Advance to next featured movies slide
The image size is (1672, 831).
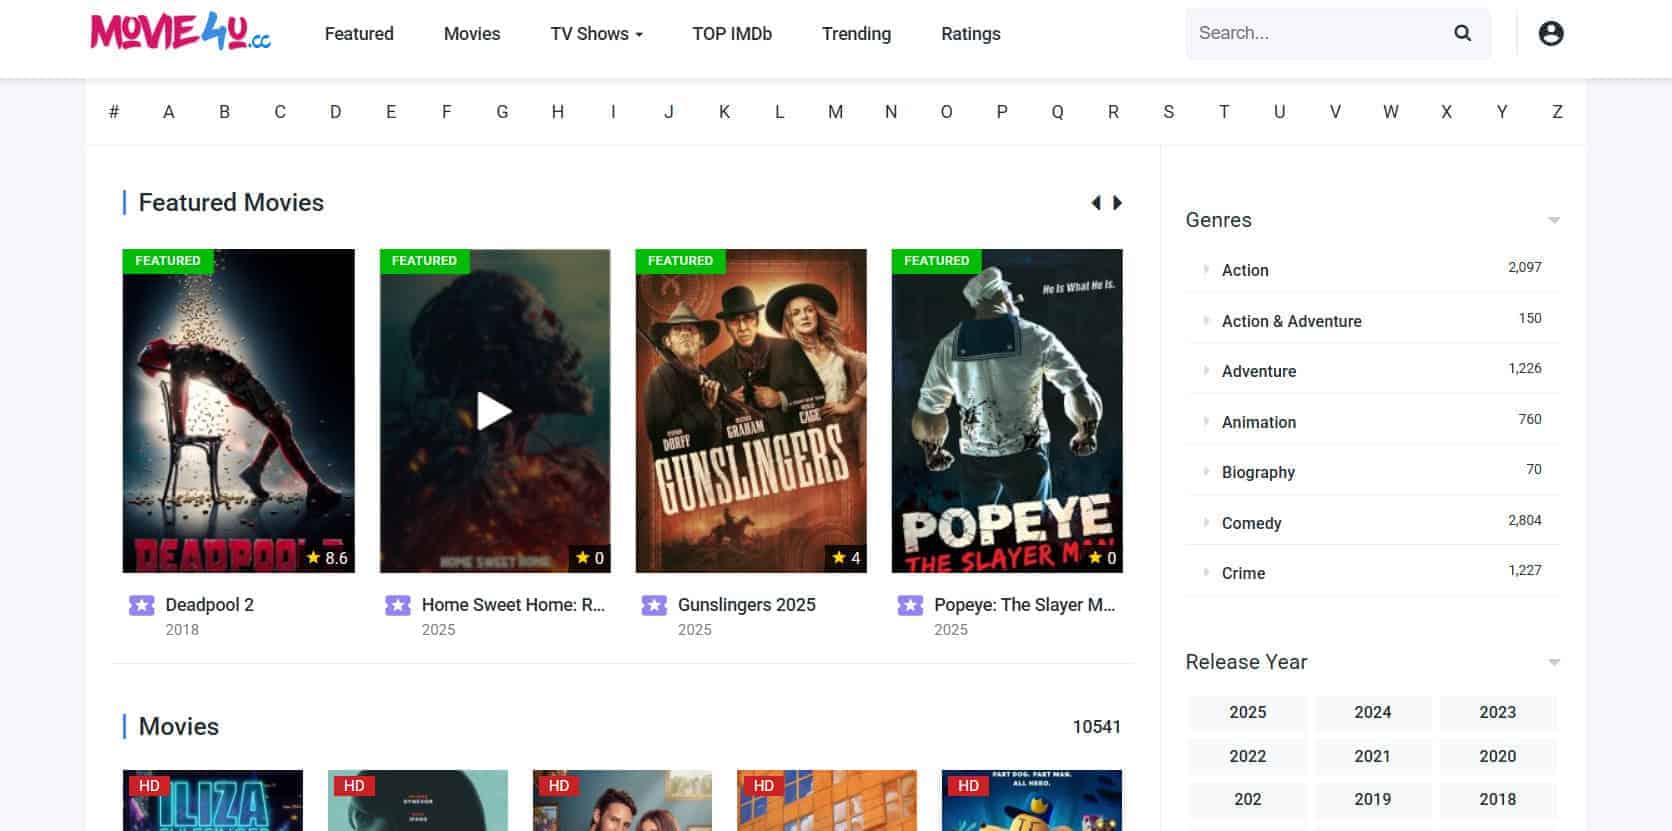pos(1118,203)
